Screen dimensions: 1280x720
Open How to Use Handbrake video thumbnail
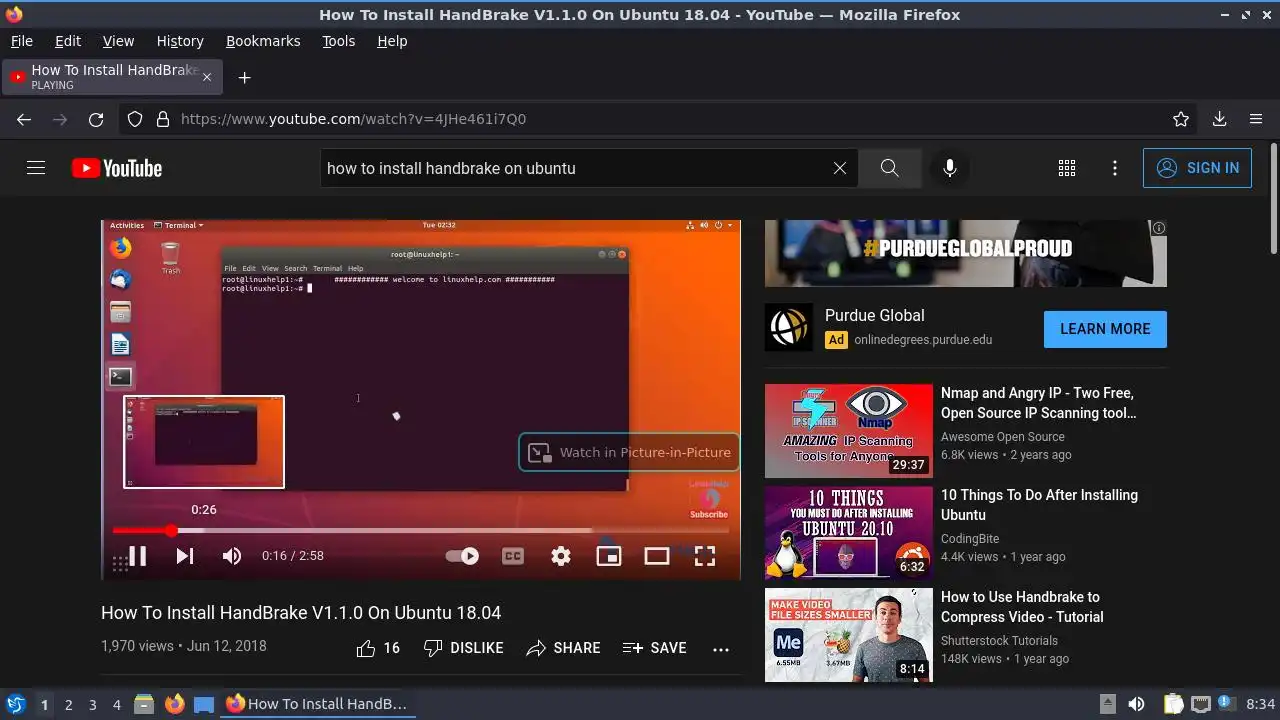click(x=849, y=635)
